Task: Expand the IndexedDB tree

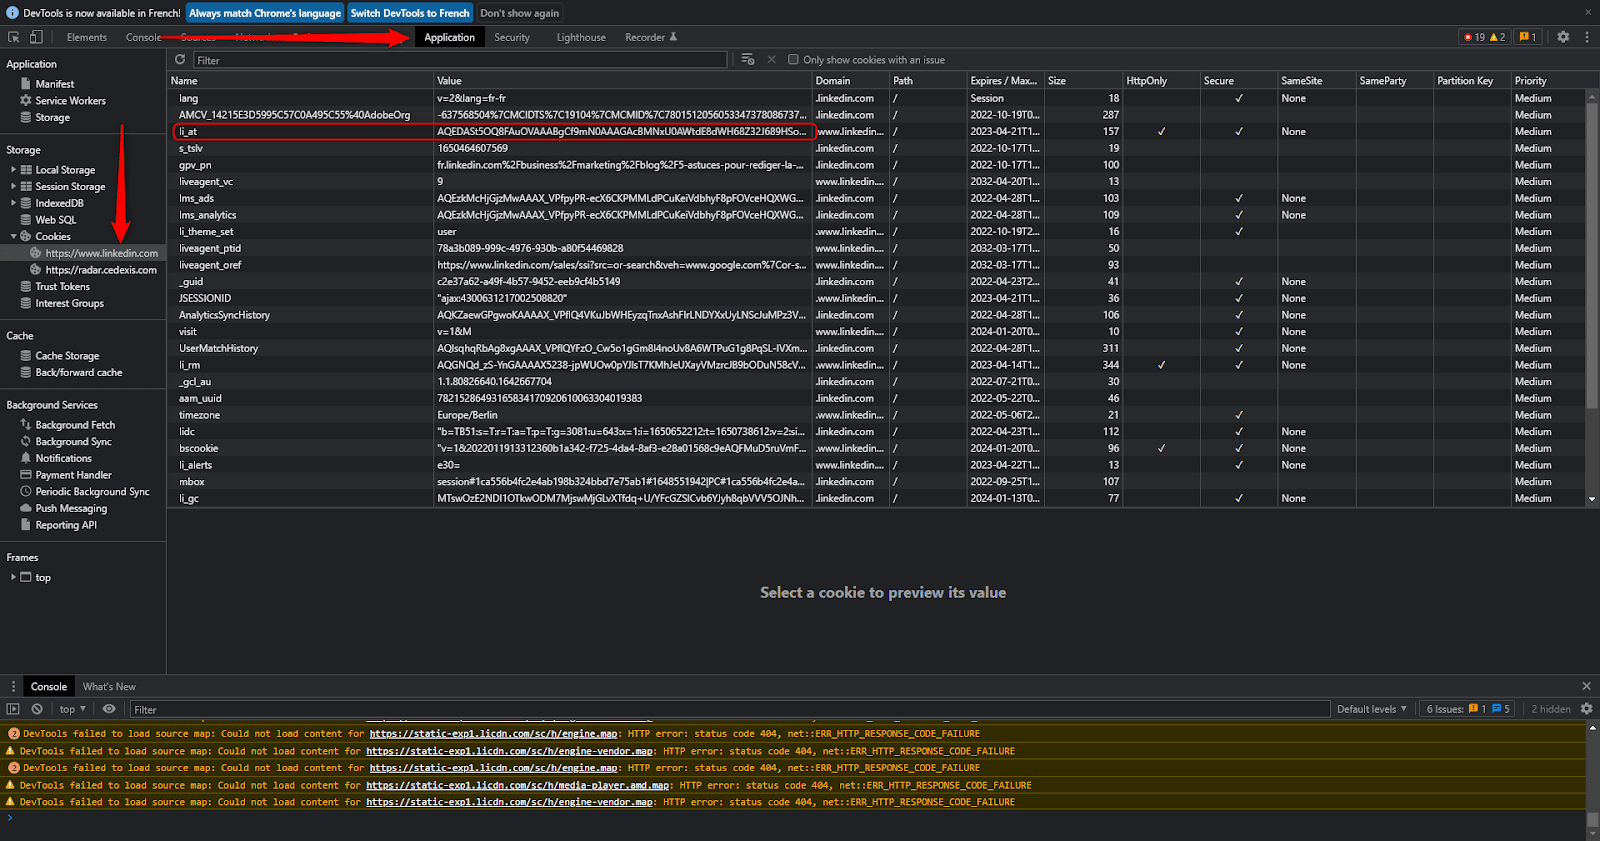Action: (x=13, y=203)
